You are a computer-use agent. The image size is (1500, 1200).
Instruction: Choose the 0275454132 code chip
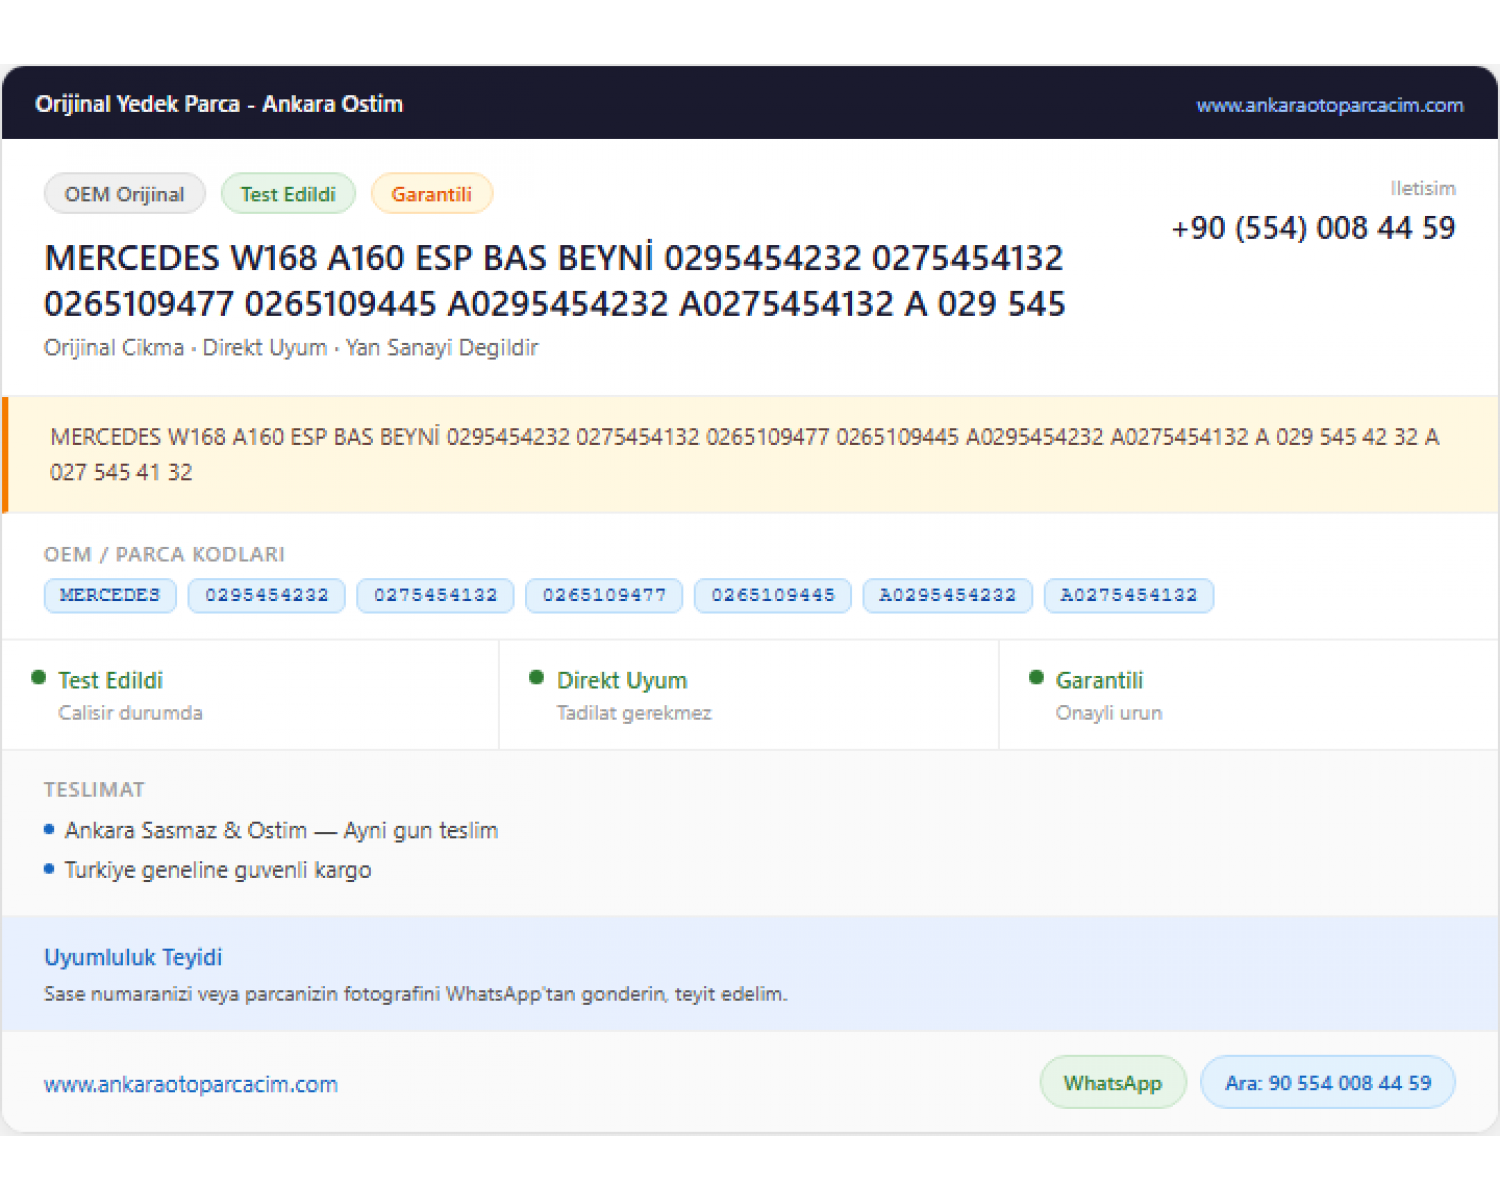[x=435, y=595]
